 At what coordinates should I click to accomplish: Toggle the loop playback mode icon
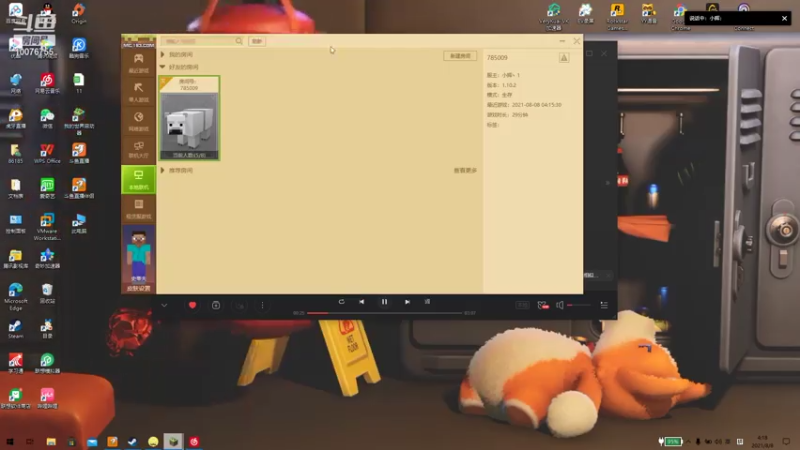point(341,302)
